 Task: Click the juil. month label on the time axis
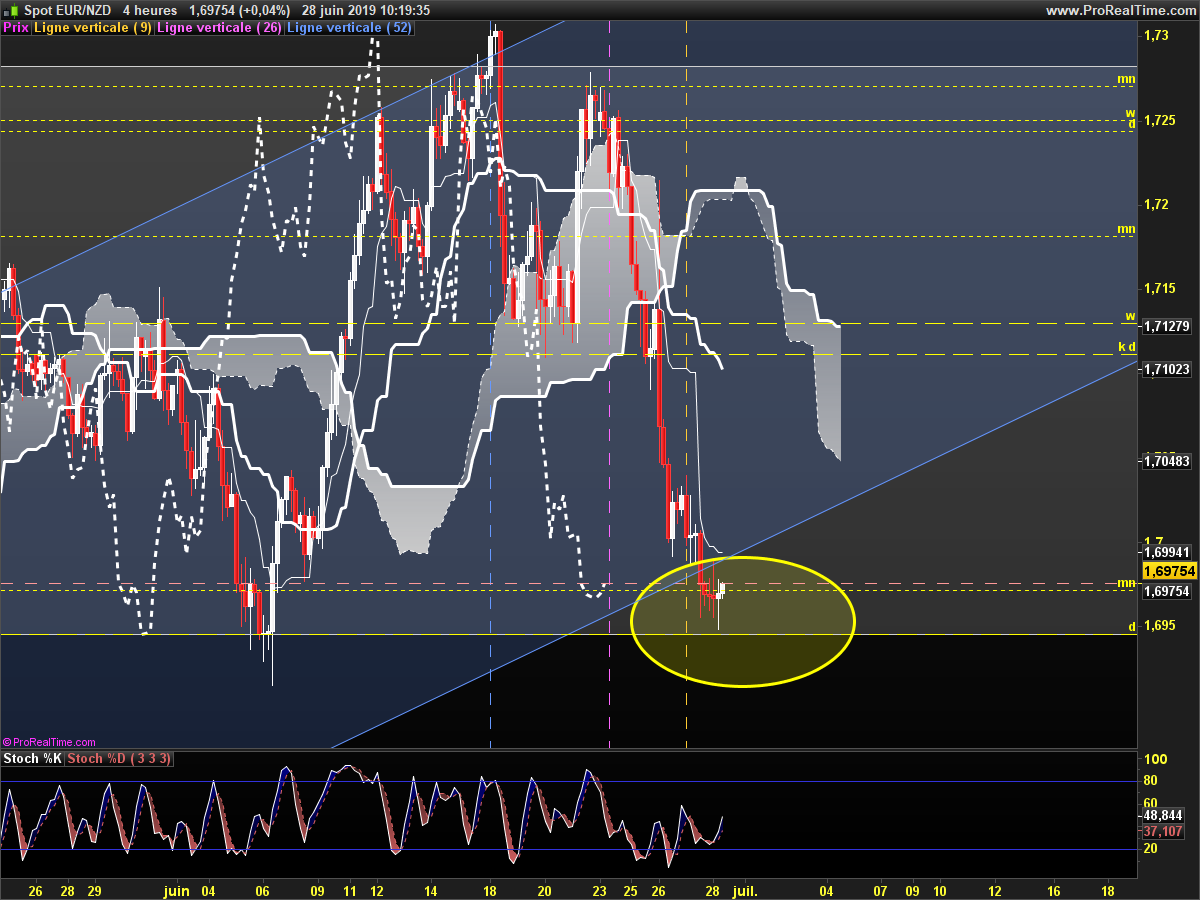(x=745, y=888)
